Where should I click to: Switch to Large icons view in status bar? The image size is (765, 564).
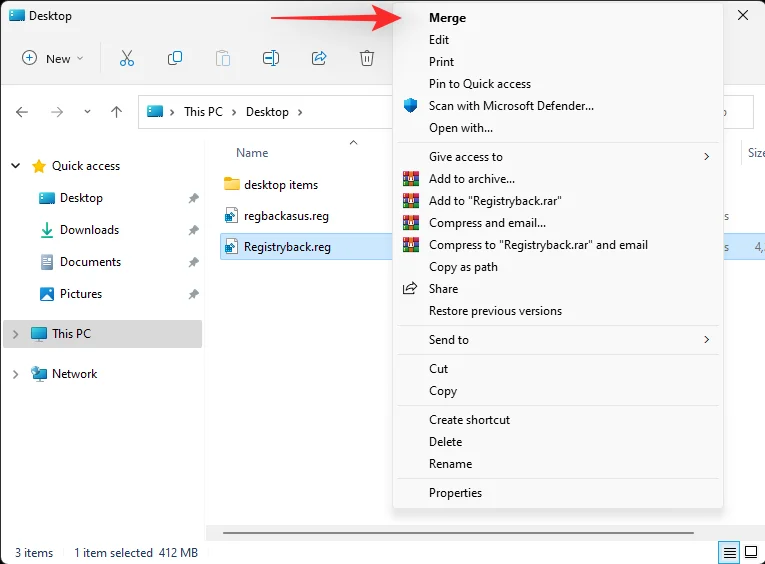pyautogui.click(x=751, y=552)
